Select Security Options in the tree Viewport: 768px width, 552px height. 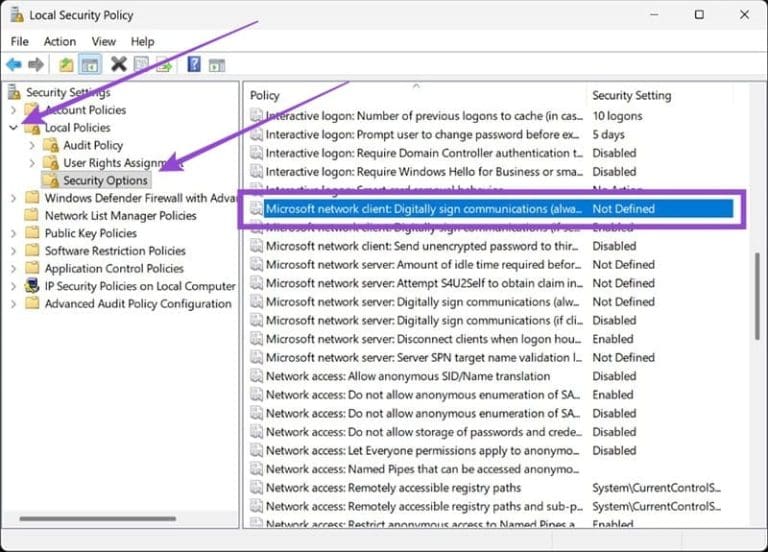click(x=105, y=180)
